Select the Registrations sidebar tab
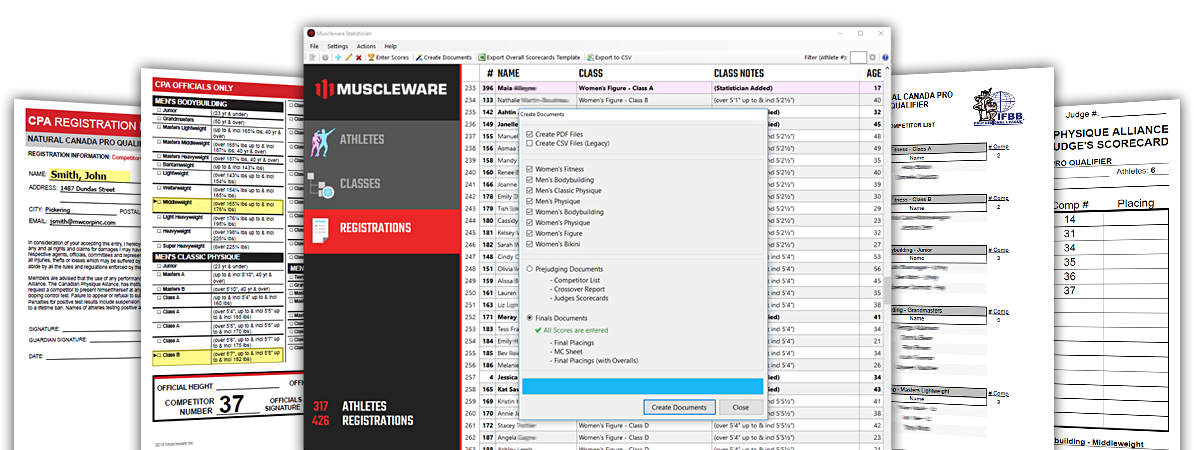 382,228
